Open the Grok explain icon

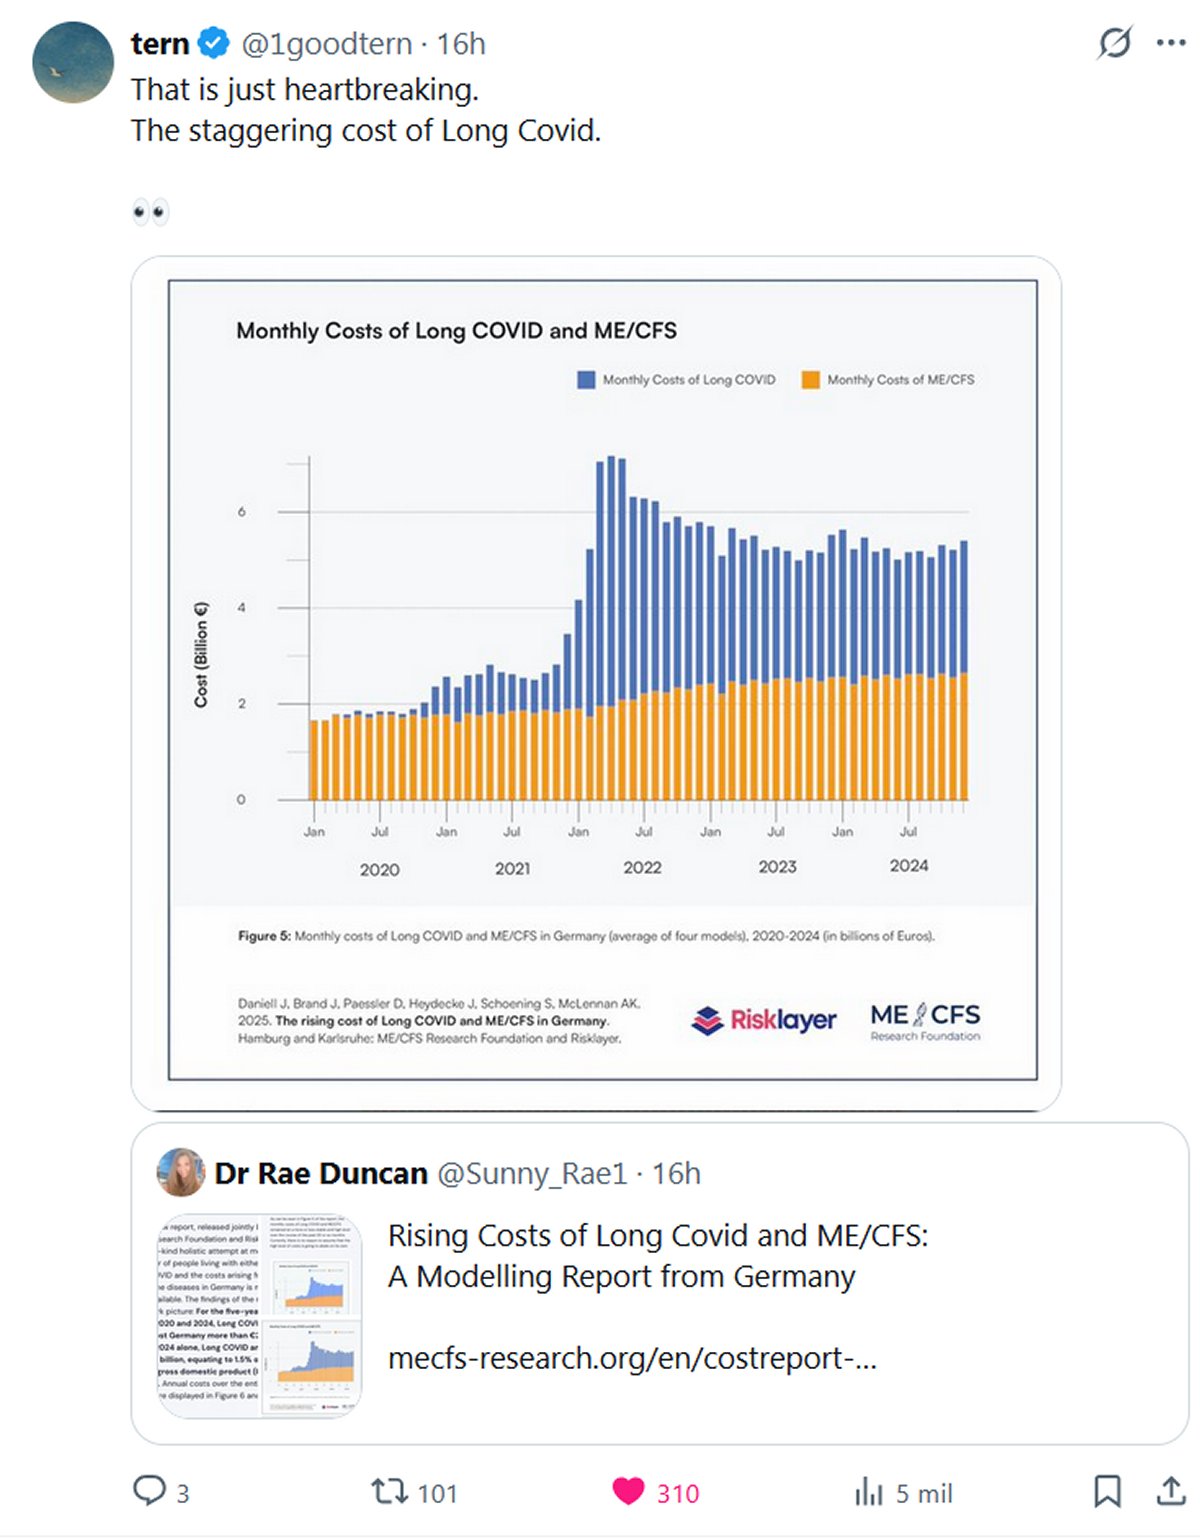click(x=1114, y=43)
